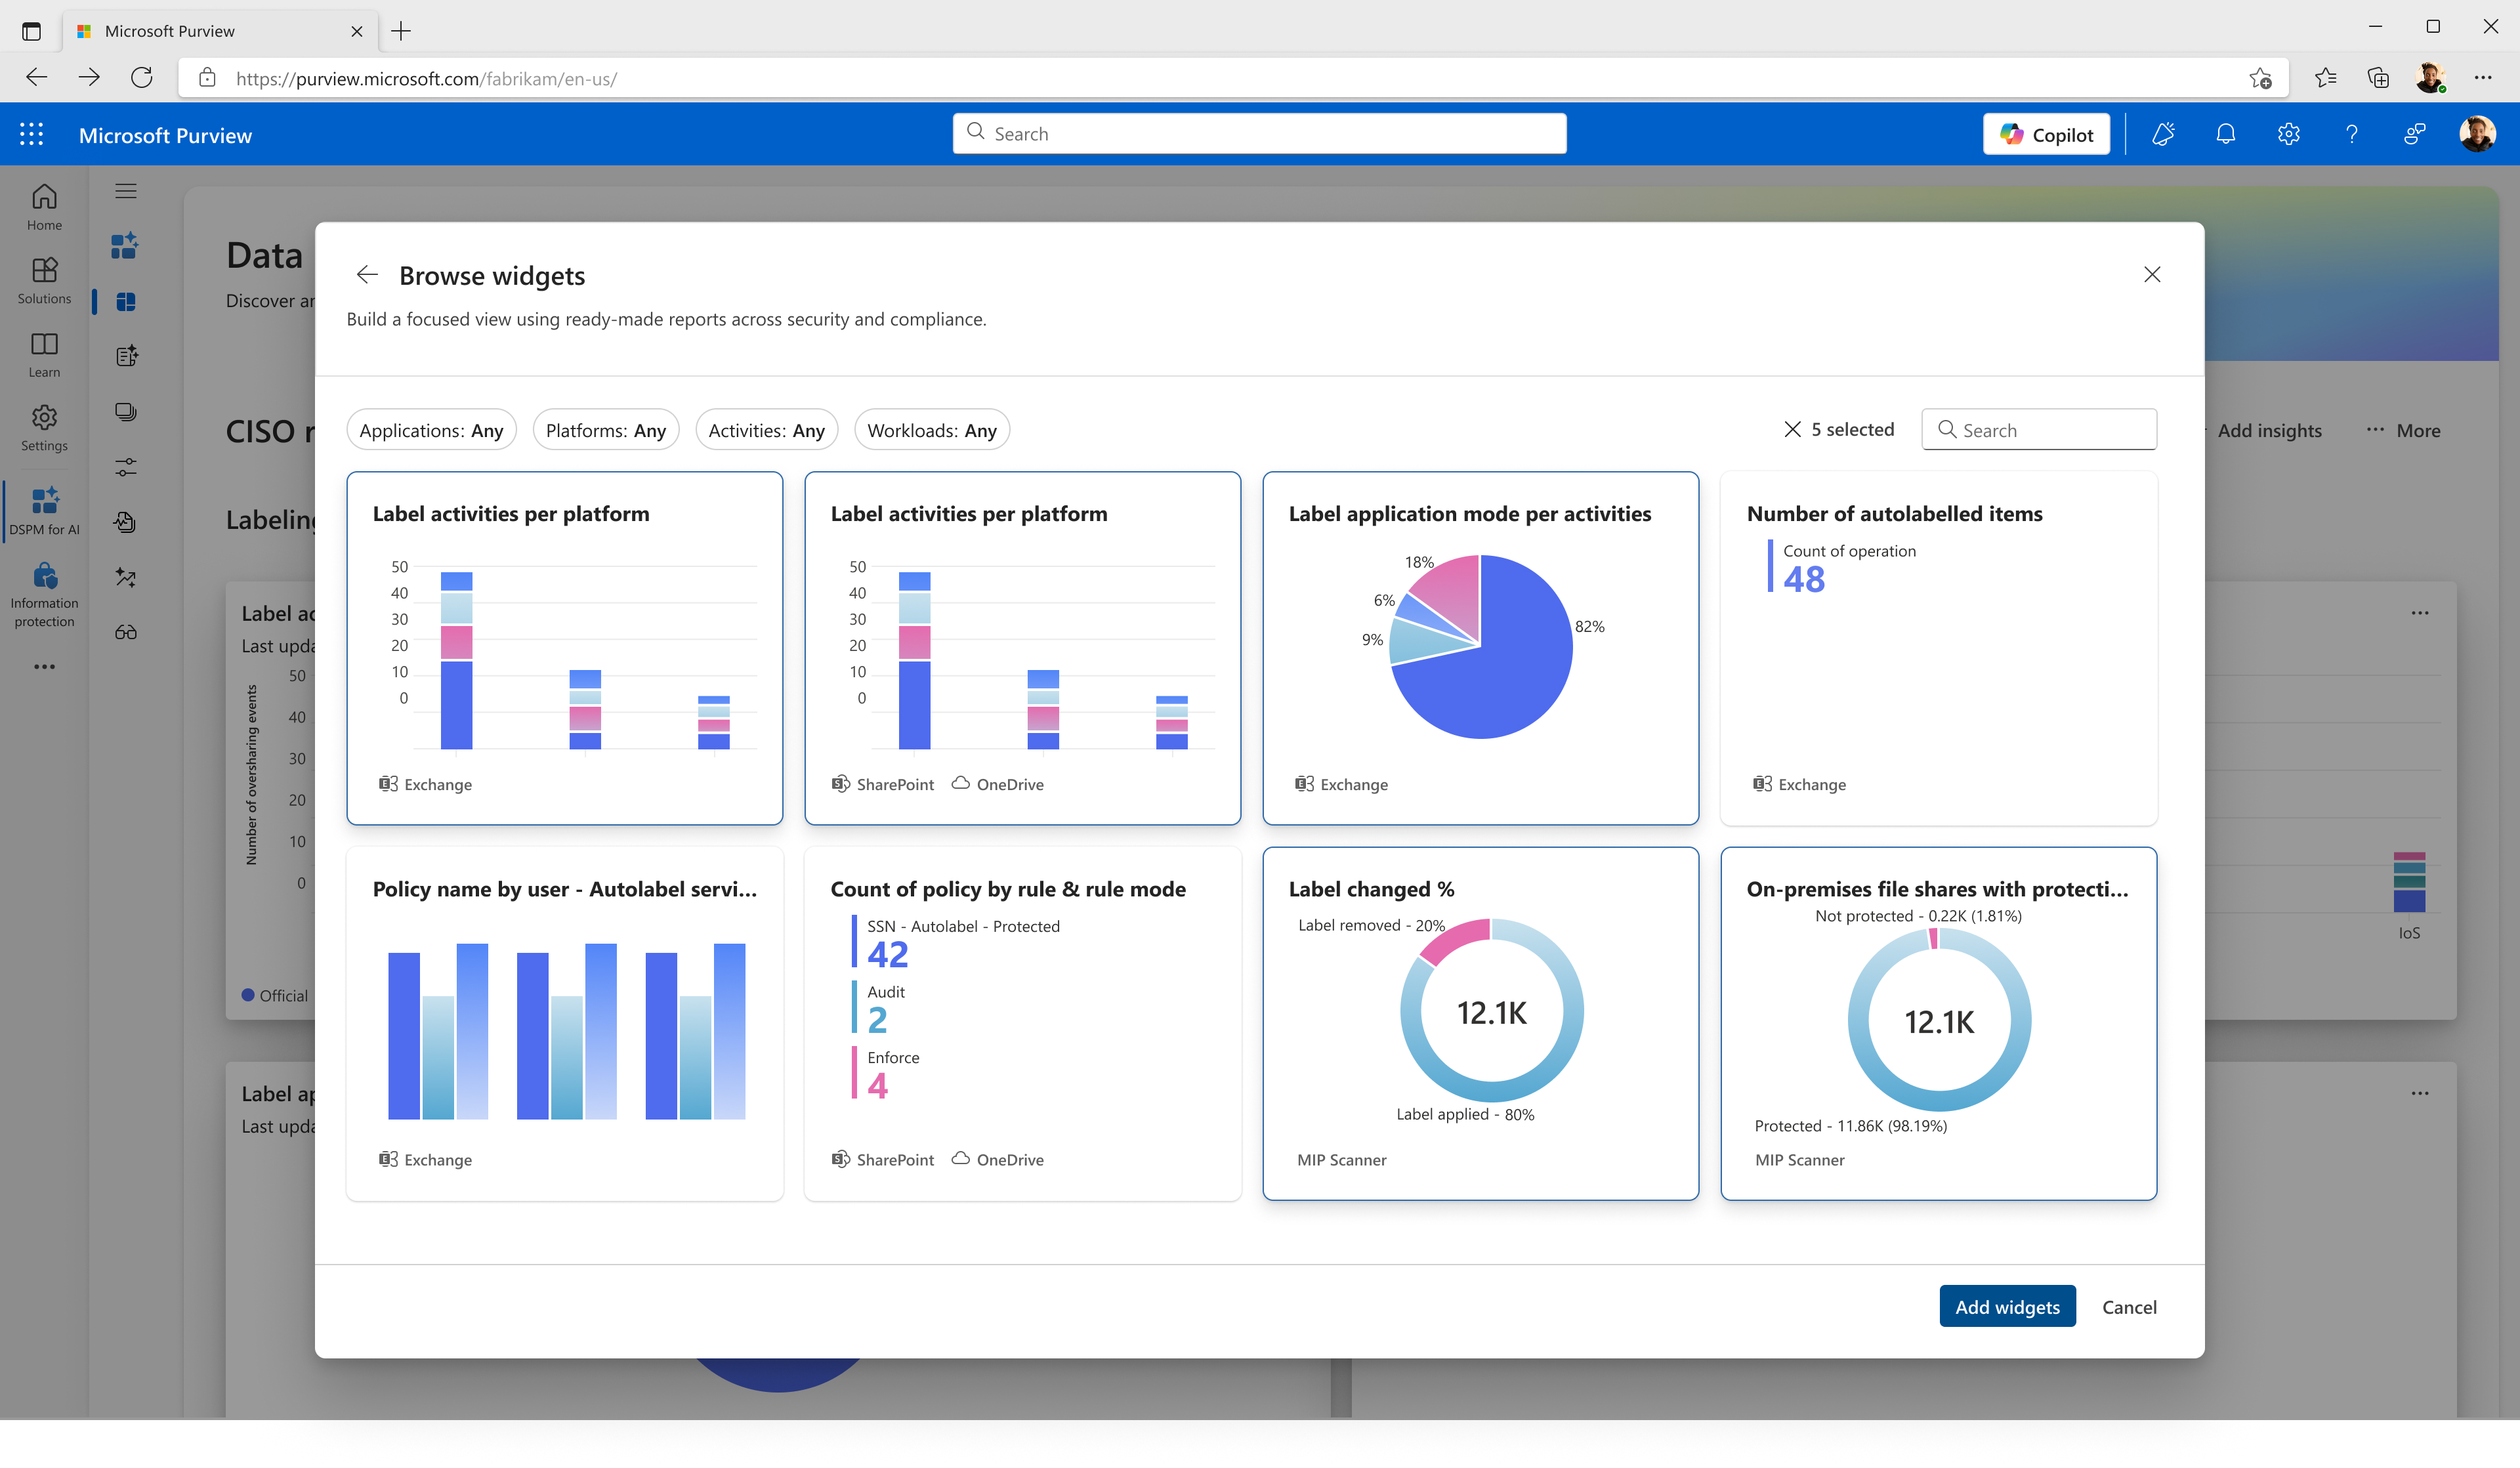Click Add widgets button
The height and width of the screenshot is (1468, 2520).
click(2008, 1307)
